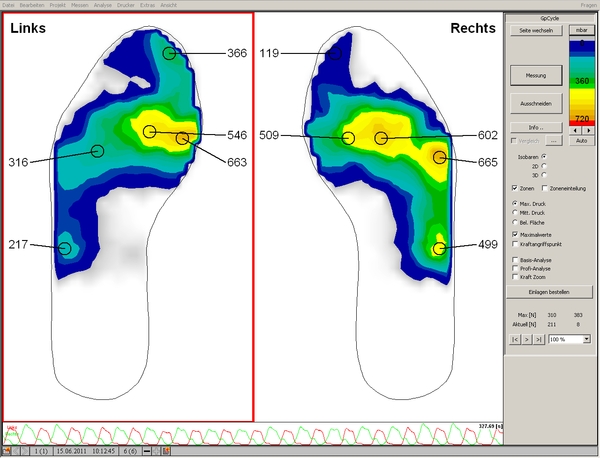
Task: Click the 665 pressure marker on right foot
Action: (439, 156)
